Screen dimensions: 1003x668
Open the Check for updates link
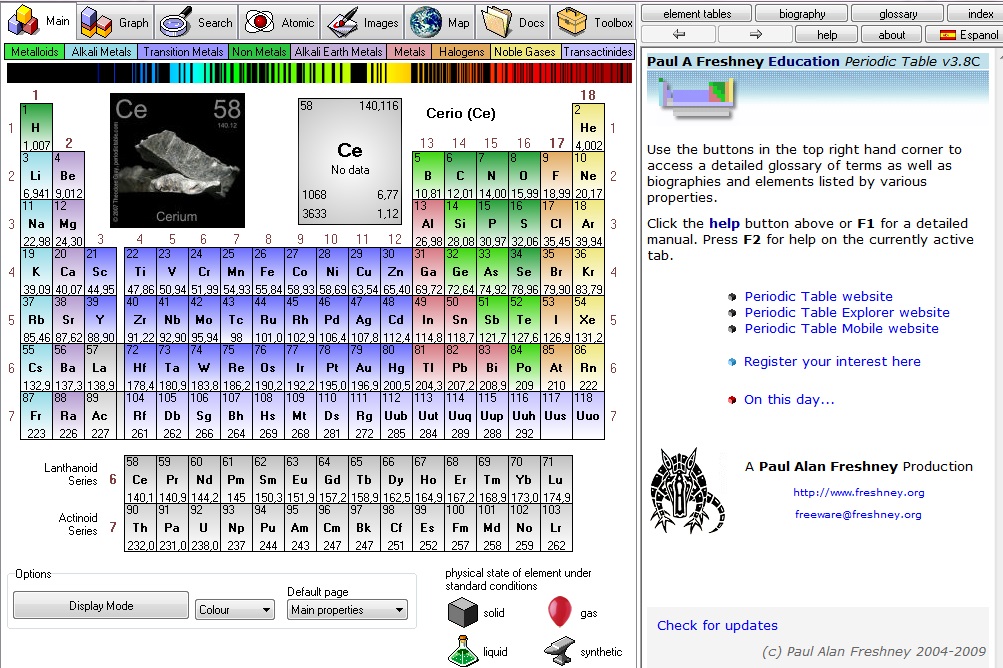[x=717, y=625]
